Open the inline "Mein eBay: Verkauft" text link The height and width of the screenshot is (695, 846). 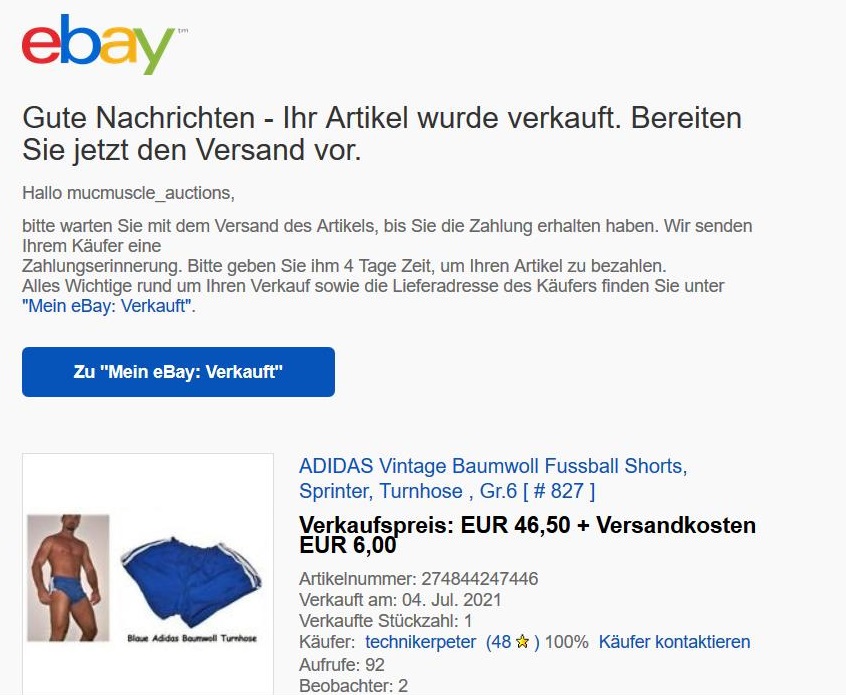click(107, 306)
